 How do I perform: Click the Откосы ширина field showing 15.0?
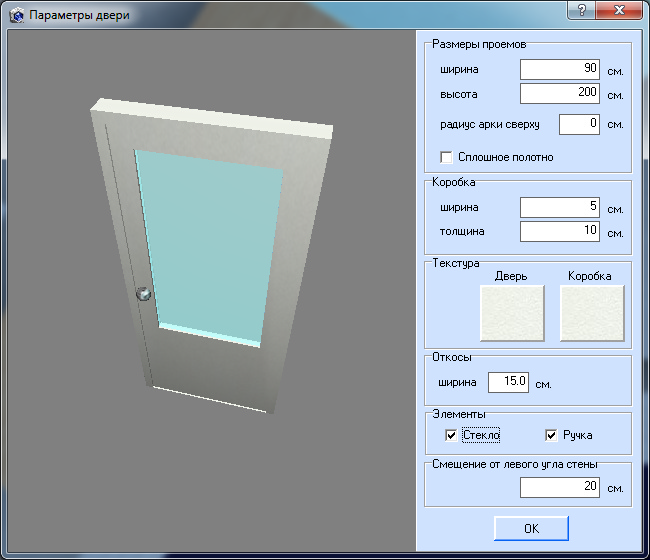(508, 383)
